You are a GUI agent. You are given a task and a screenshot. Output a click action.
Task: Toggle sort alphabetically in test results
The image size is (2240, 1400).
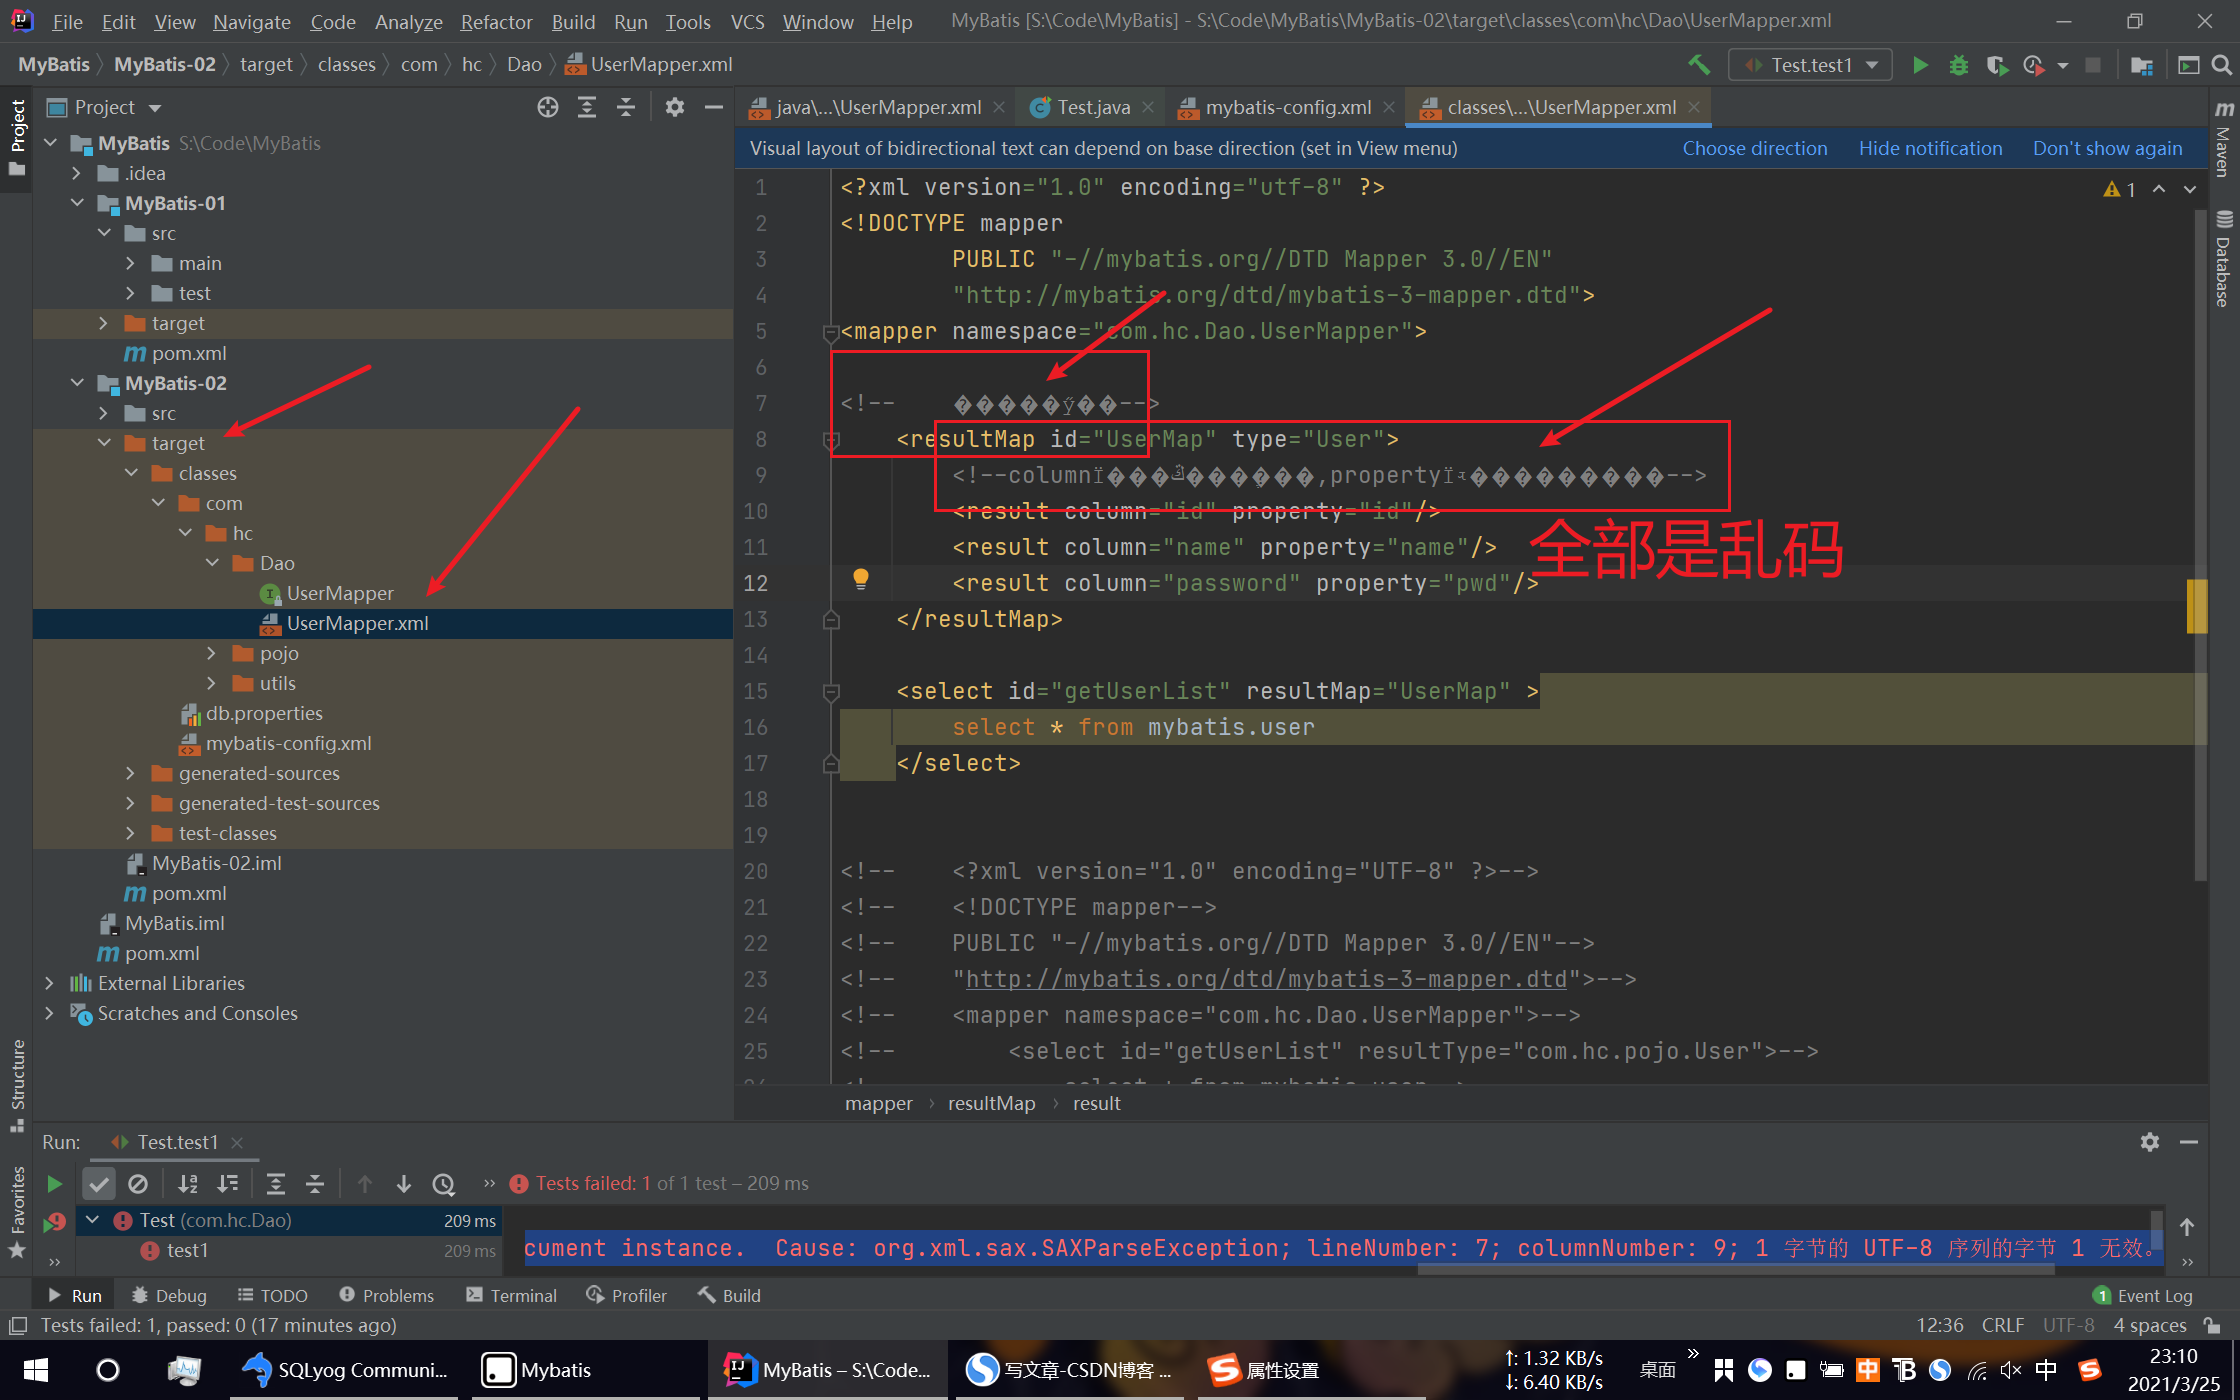click(x=187, y=1184)
